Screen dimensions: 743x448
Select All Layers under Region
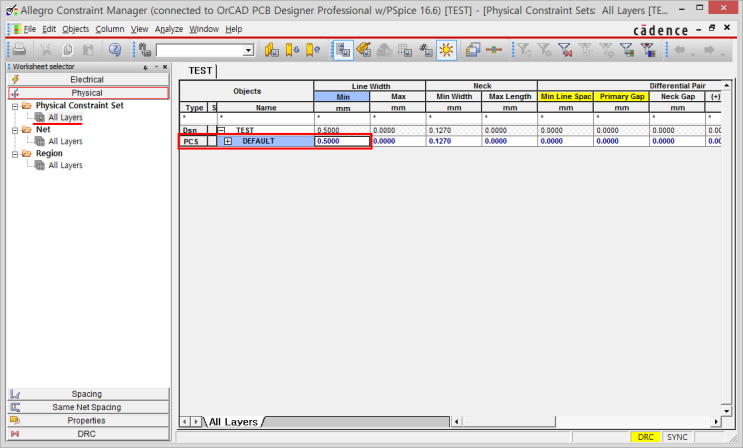65,165
